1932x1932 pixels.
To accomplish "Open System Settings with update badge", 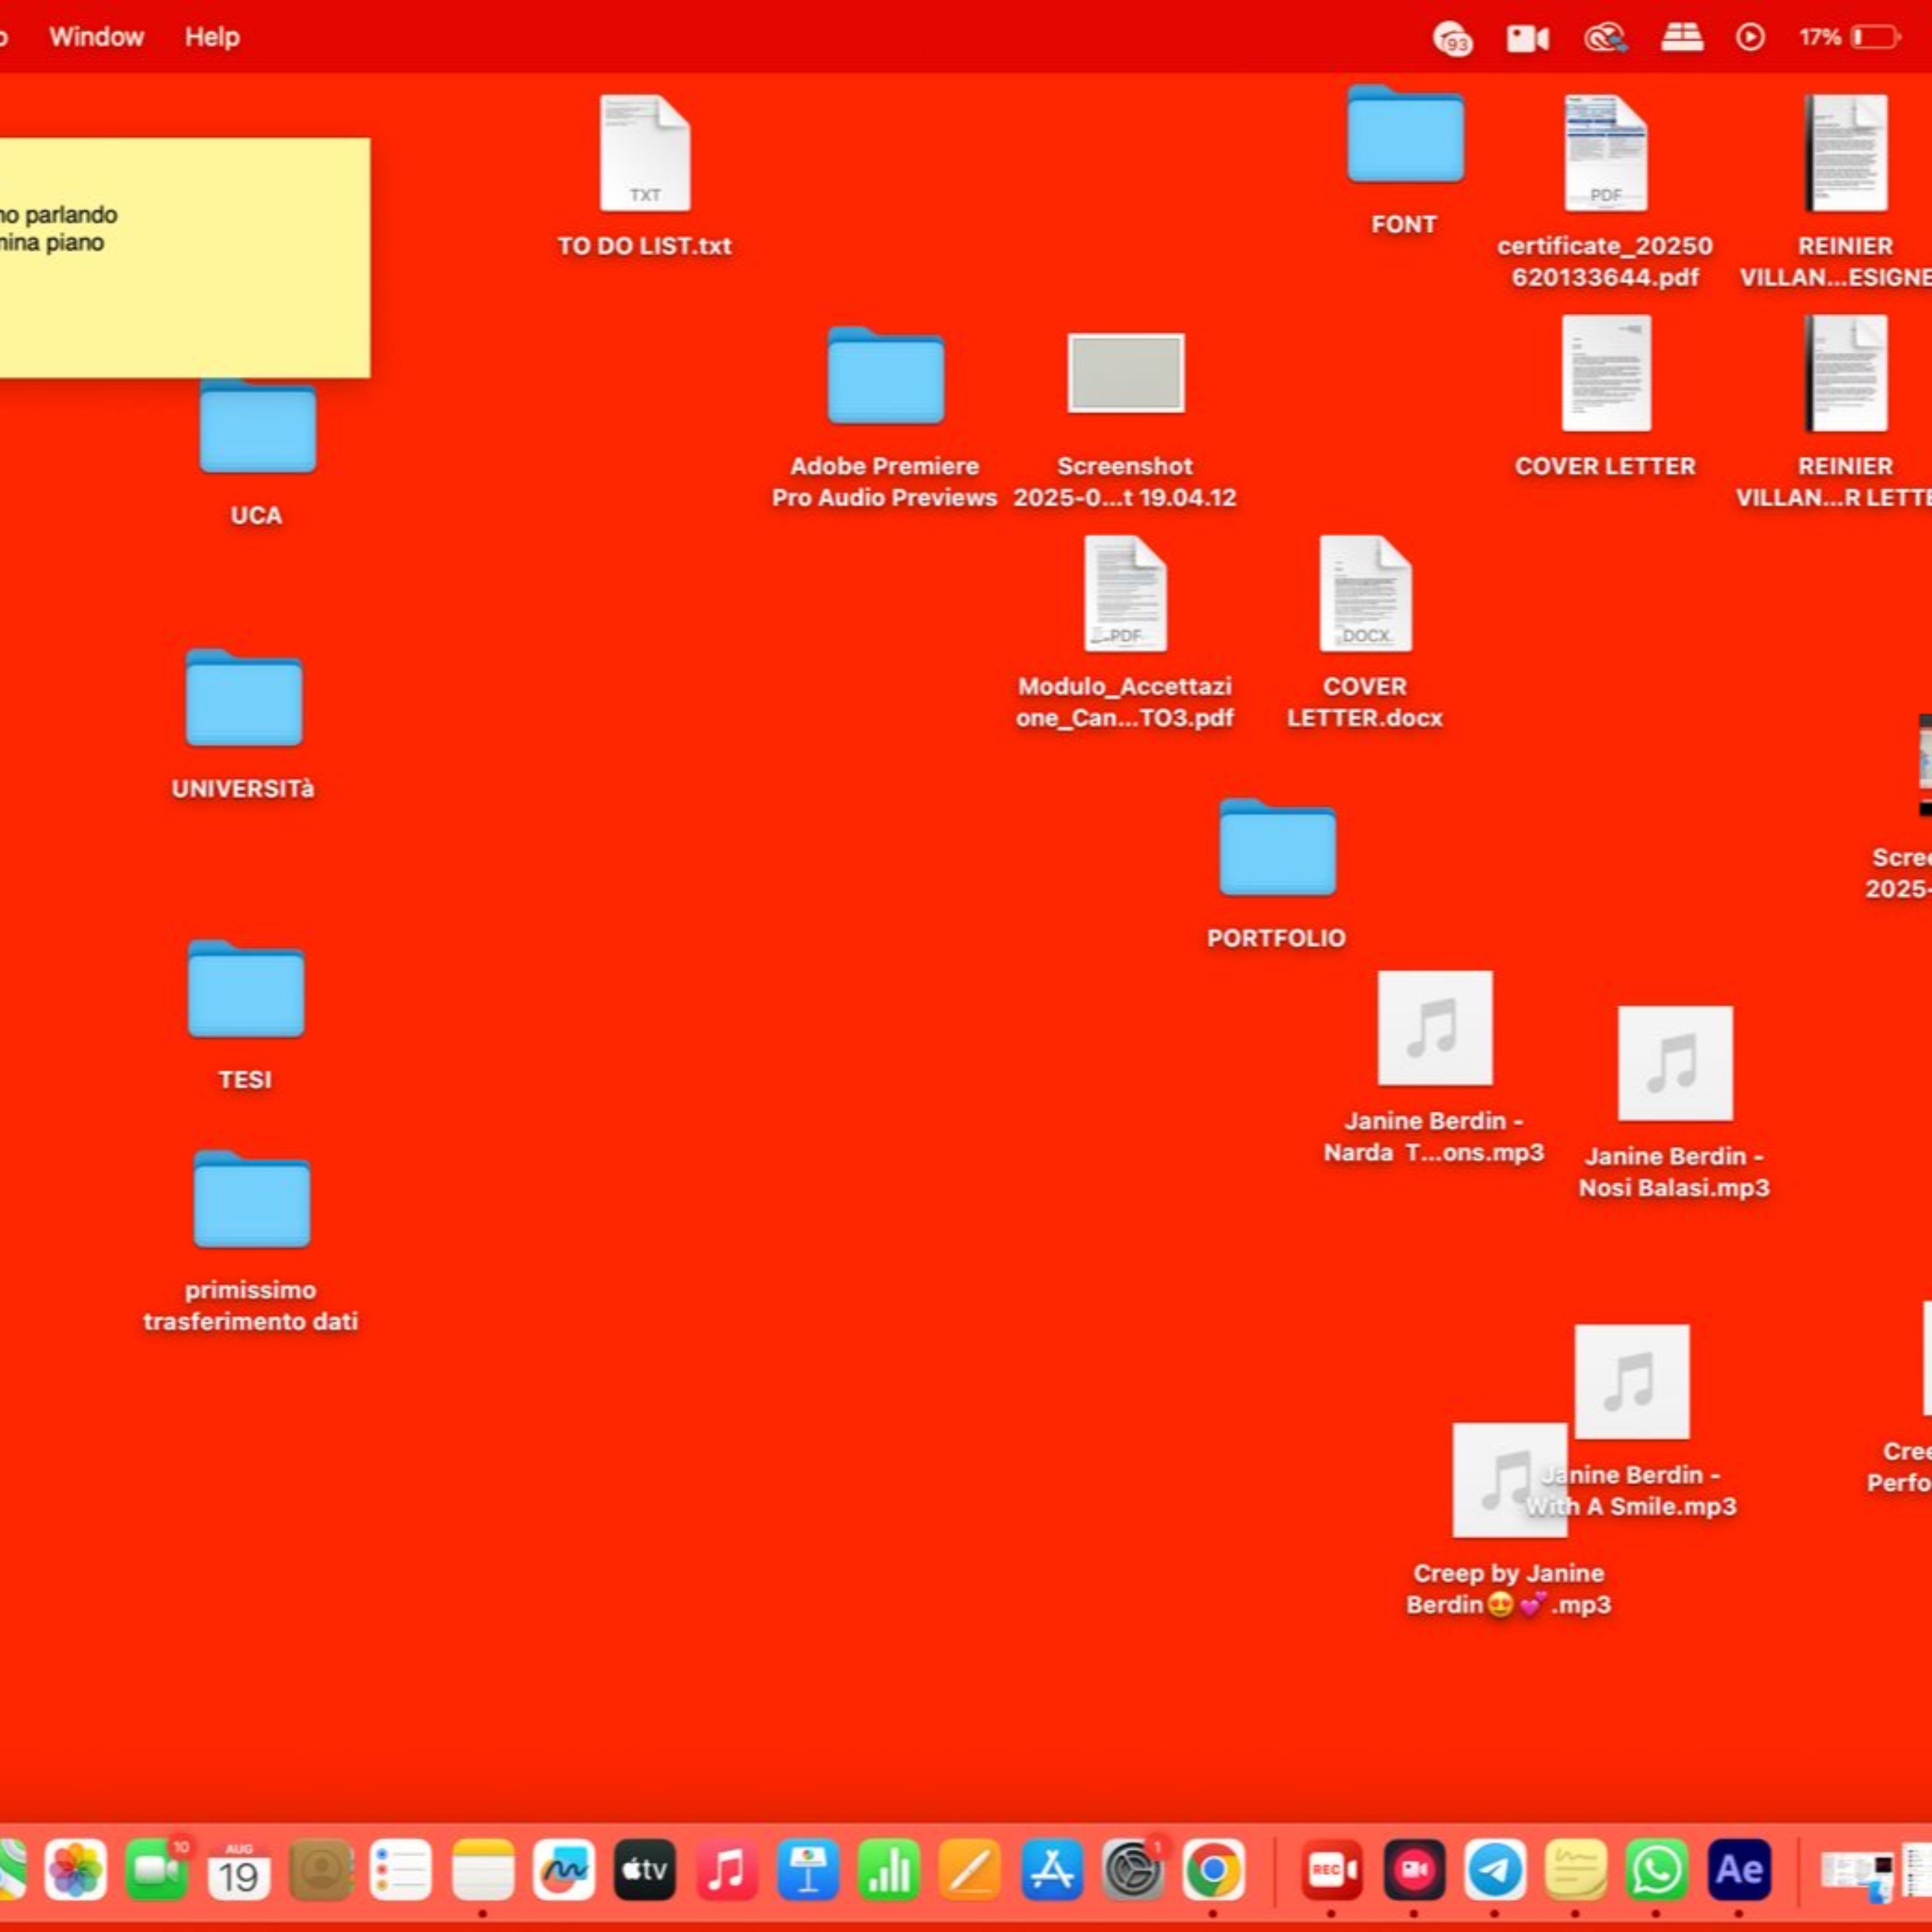I will click(x=1132, y=1869).
